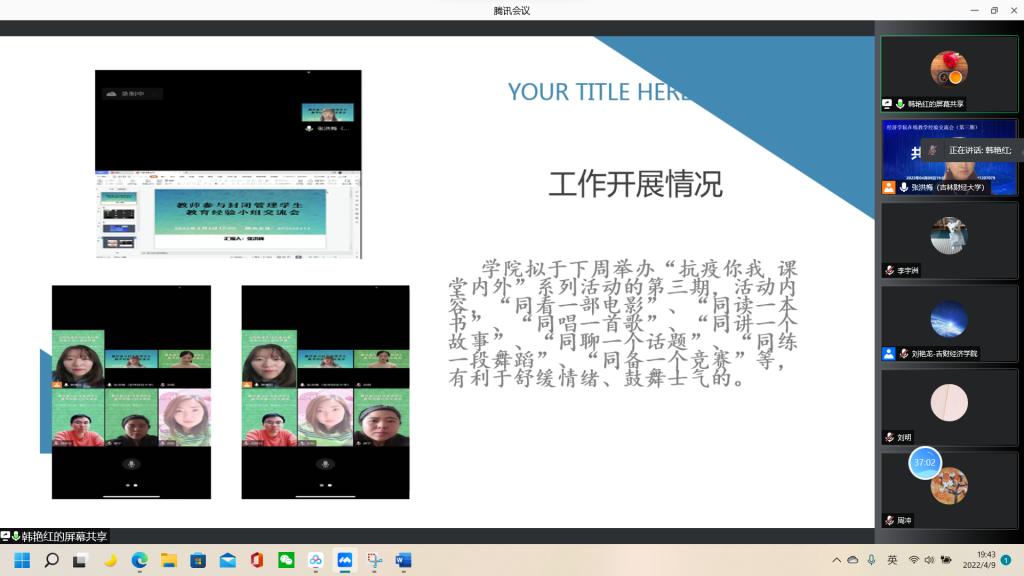Image resolution: width=1024 pixels, height=576 pixels.
Task: Open WeChat from the taskbar
Action: pyautogui.click(x=286, y=560)
